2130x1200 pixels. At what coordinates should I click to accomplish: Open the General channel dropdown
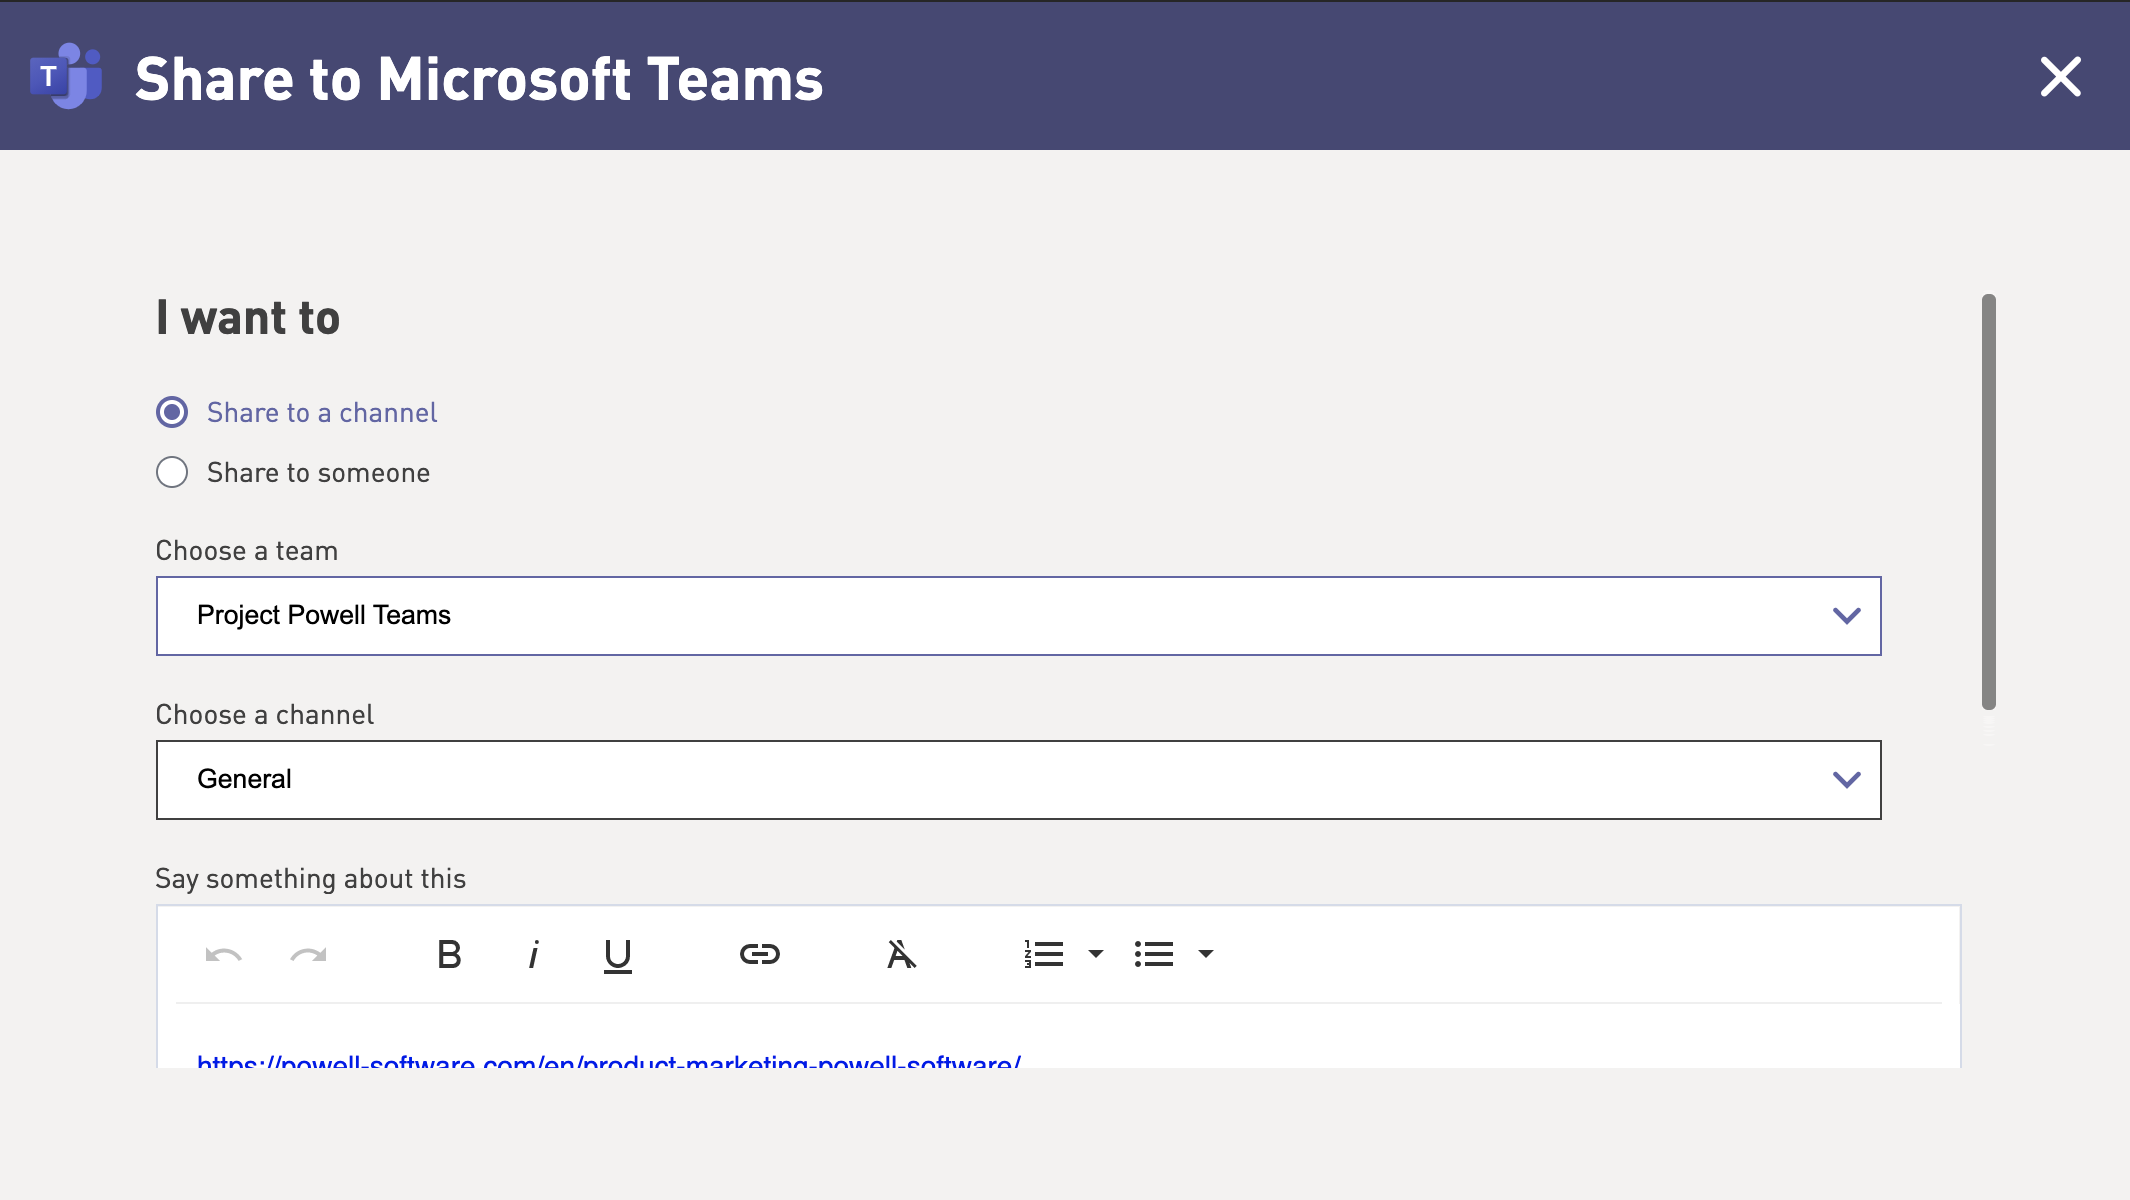click(1018, 780)
